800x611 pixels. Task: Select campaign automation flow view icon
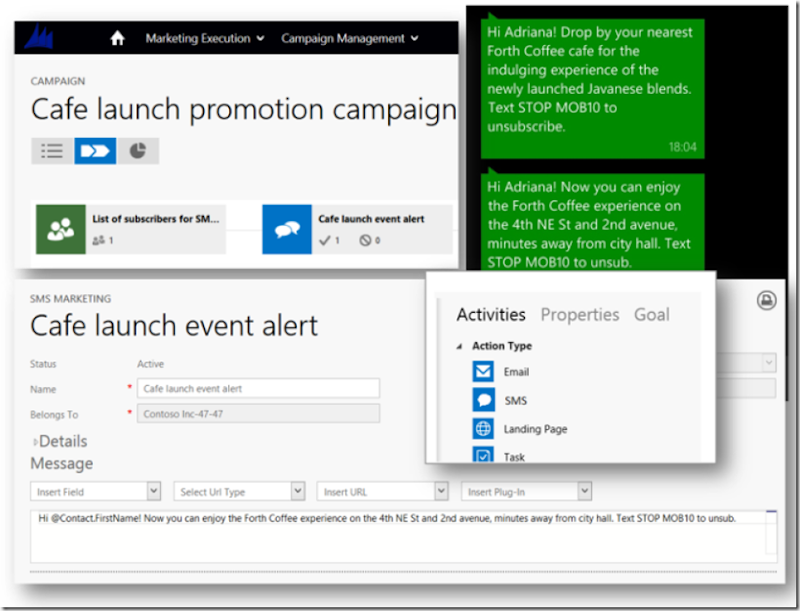click(x=95, y=151)
